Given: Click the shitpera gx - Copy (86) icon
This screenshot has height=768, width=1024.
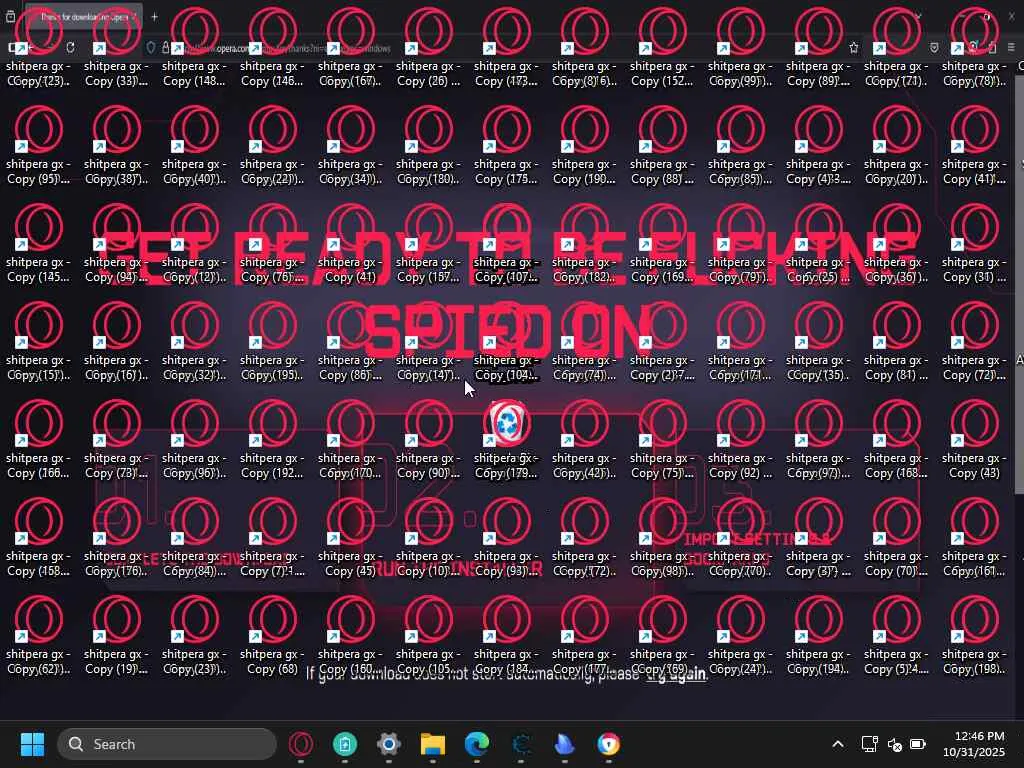Looking at the screenshot, I should (350, 341).
